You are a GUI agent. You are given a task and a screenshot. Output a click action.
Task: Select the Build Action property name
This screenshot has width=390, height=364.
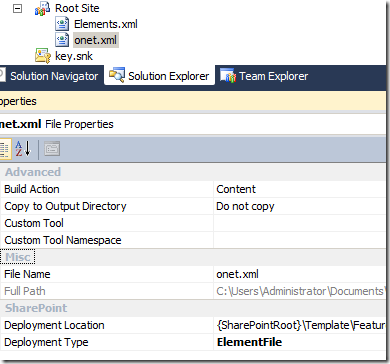[x=32, y=189]
